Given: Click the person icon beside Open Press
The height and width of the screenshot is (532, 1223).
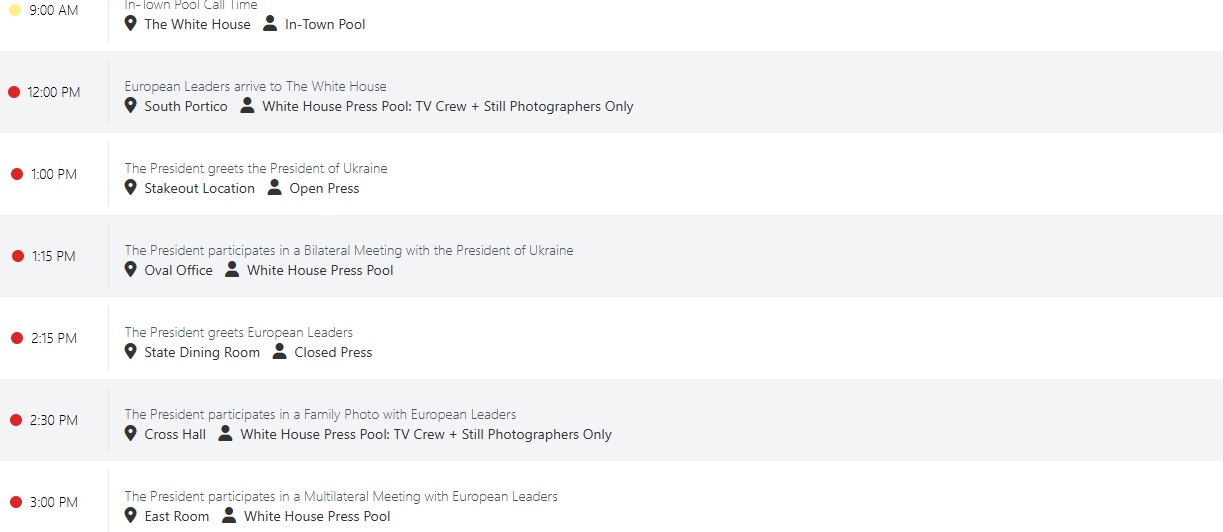Looking at the screenshot, I should coord(275,187).
